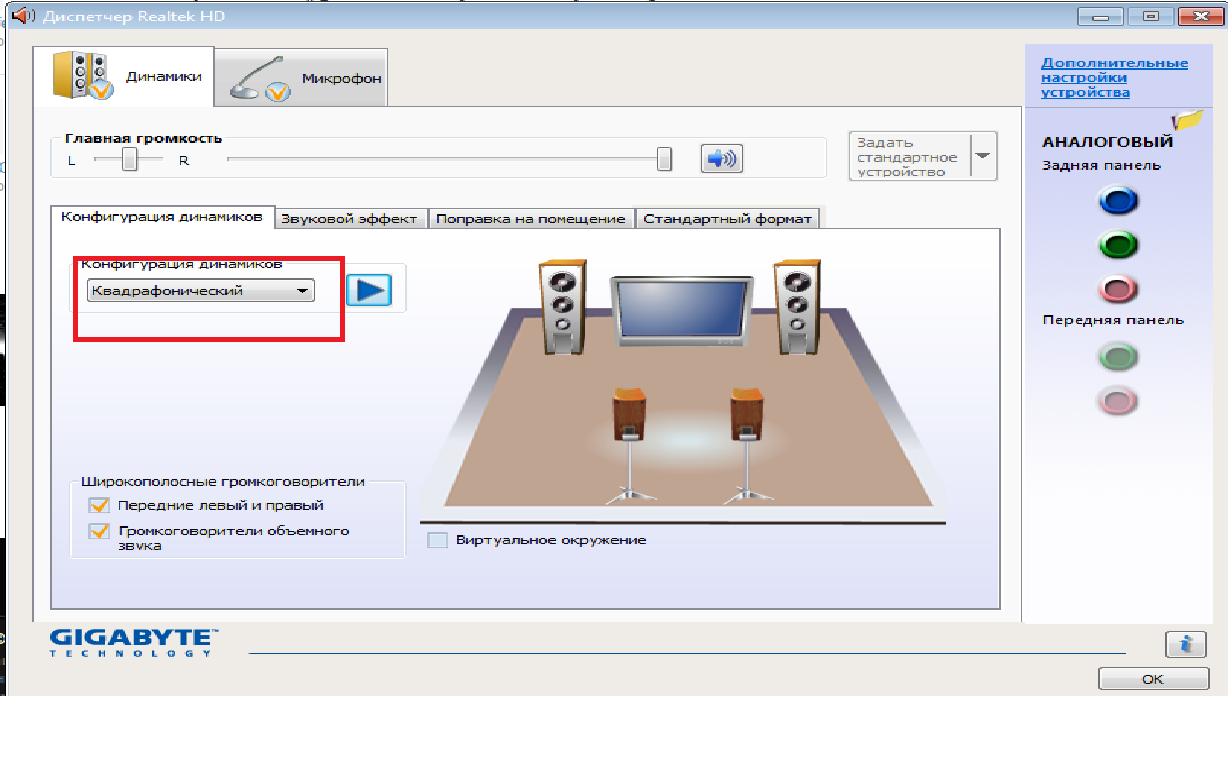Image resolution: width=1228 pixels, height=768 pixels.
Task: Click the green front panel jack
Action: pos(1118,356)
